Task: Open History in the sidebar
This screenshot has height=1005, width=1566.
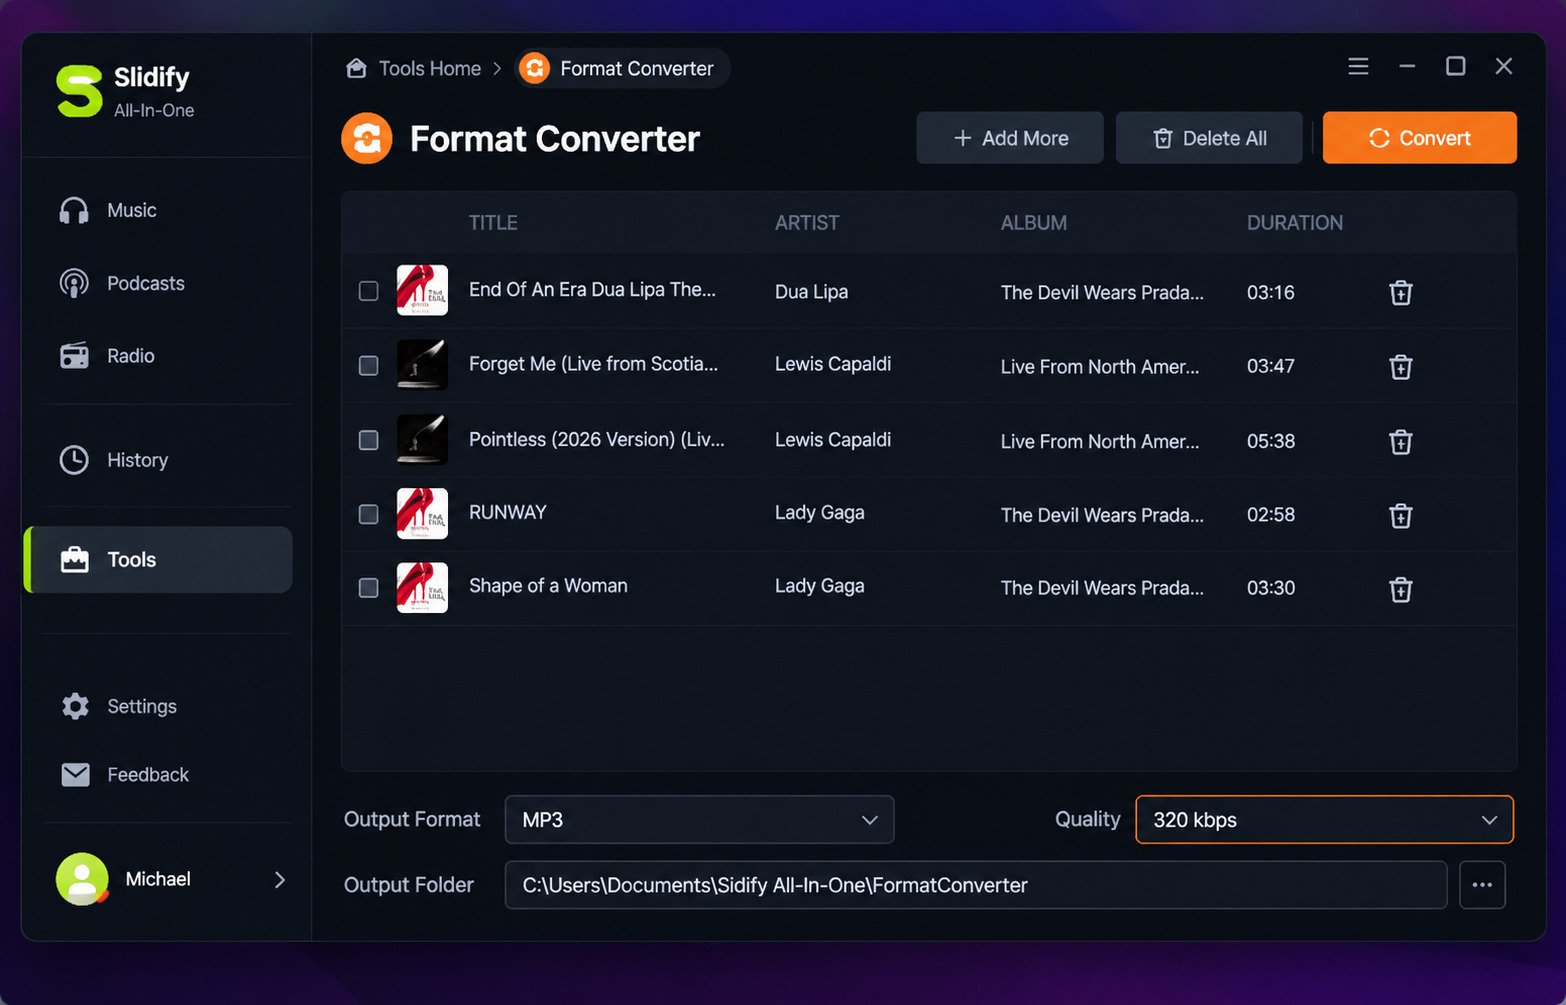Action: click(114, 460)
